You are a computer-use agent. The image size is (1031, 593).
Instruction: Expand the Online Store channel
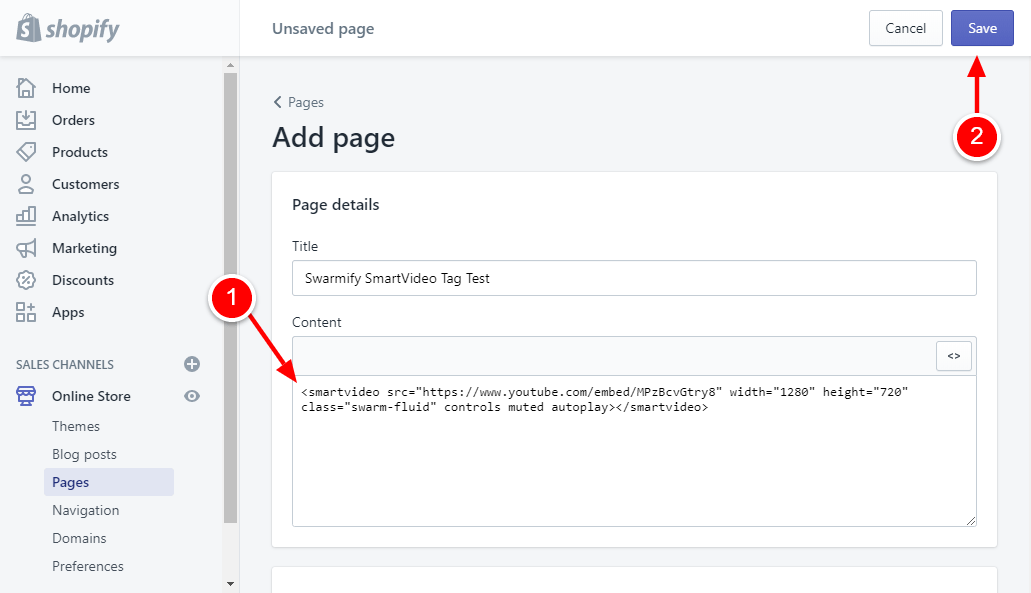[x=91, y=396]
